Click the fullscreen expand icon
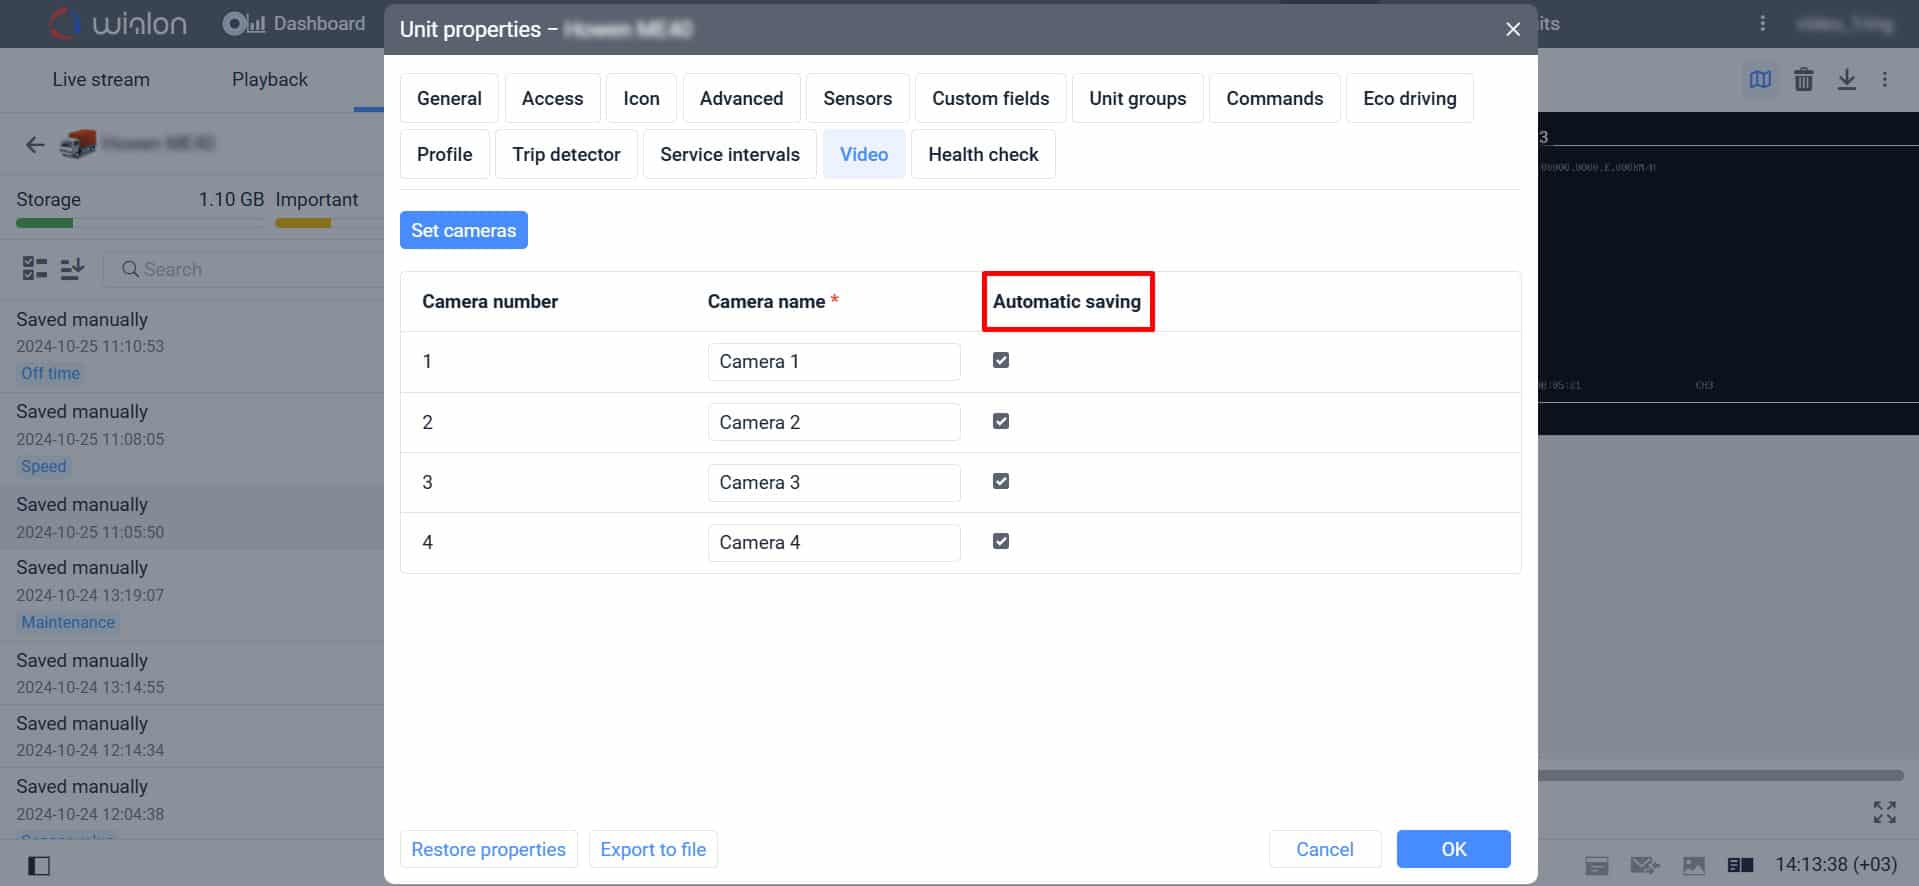The height and width of the screenshot is (886, 1919). (x=1884, y=812)
